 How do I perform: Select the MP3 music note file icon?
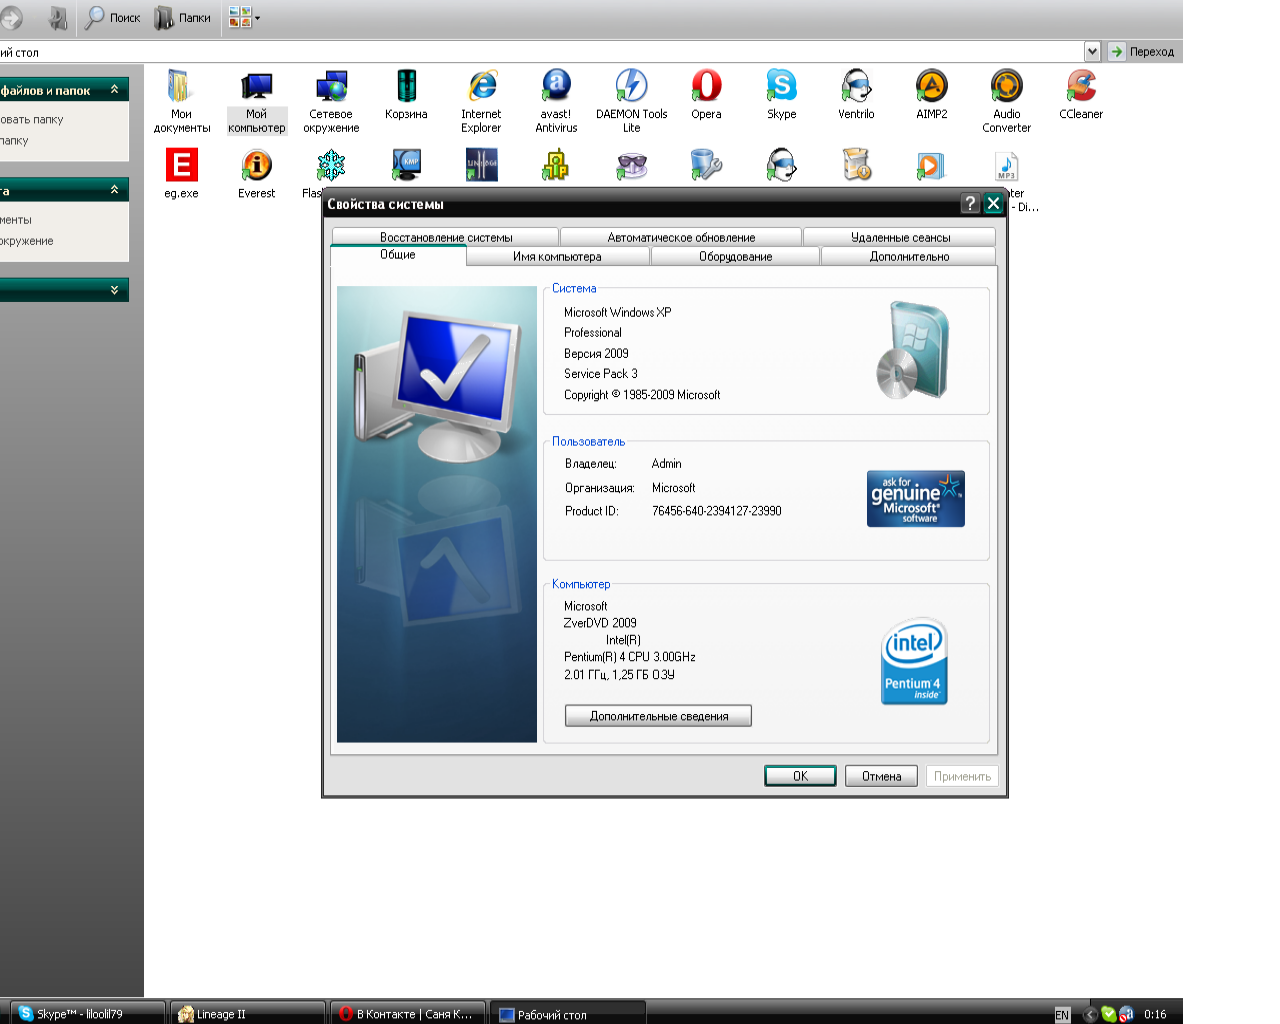click(x=1006, y=165)
